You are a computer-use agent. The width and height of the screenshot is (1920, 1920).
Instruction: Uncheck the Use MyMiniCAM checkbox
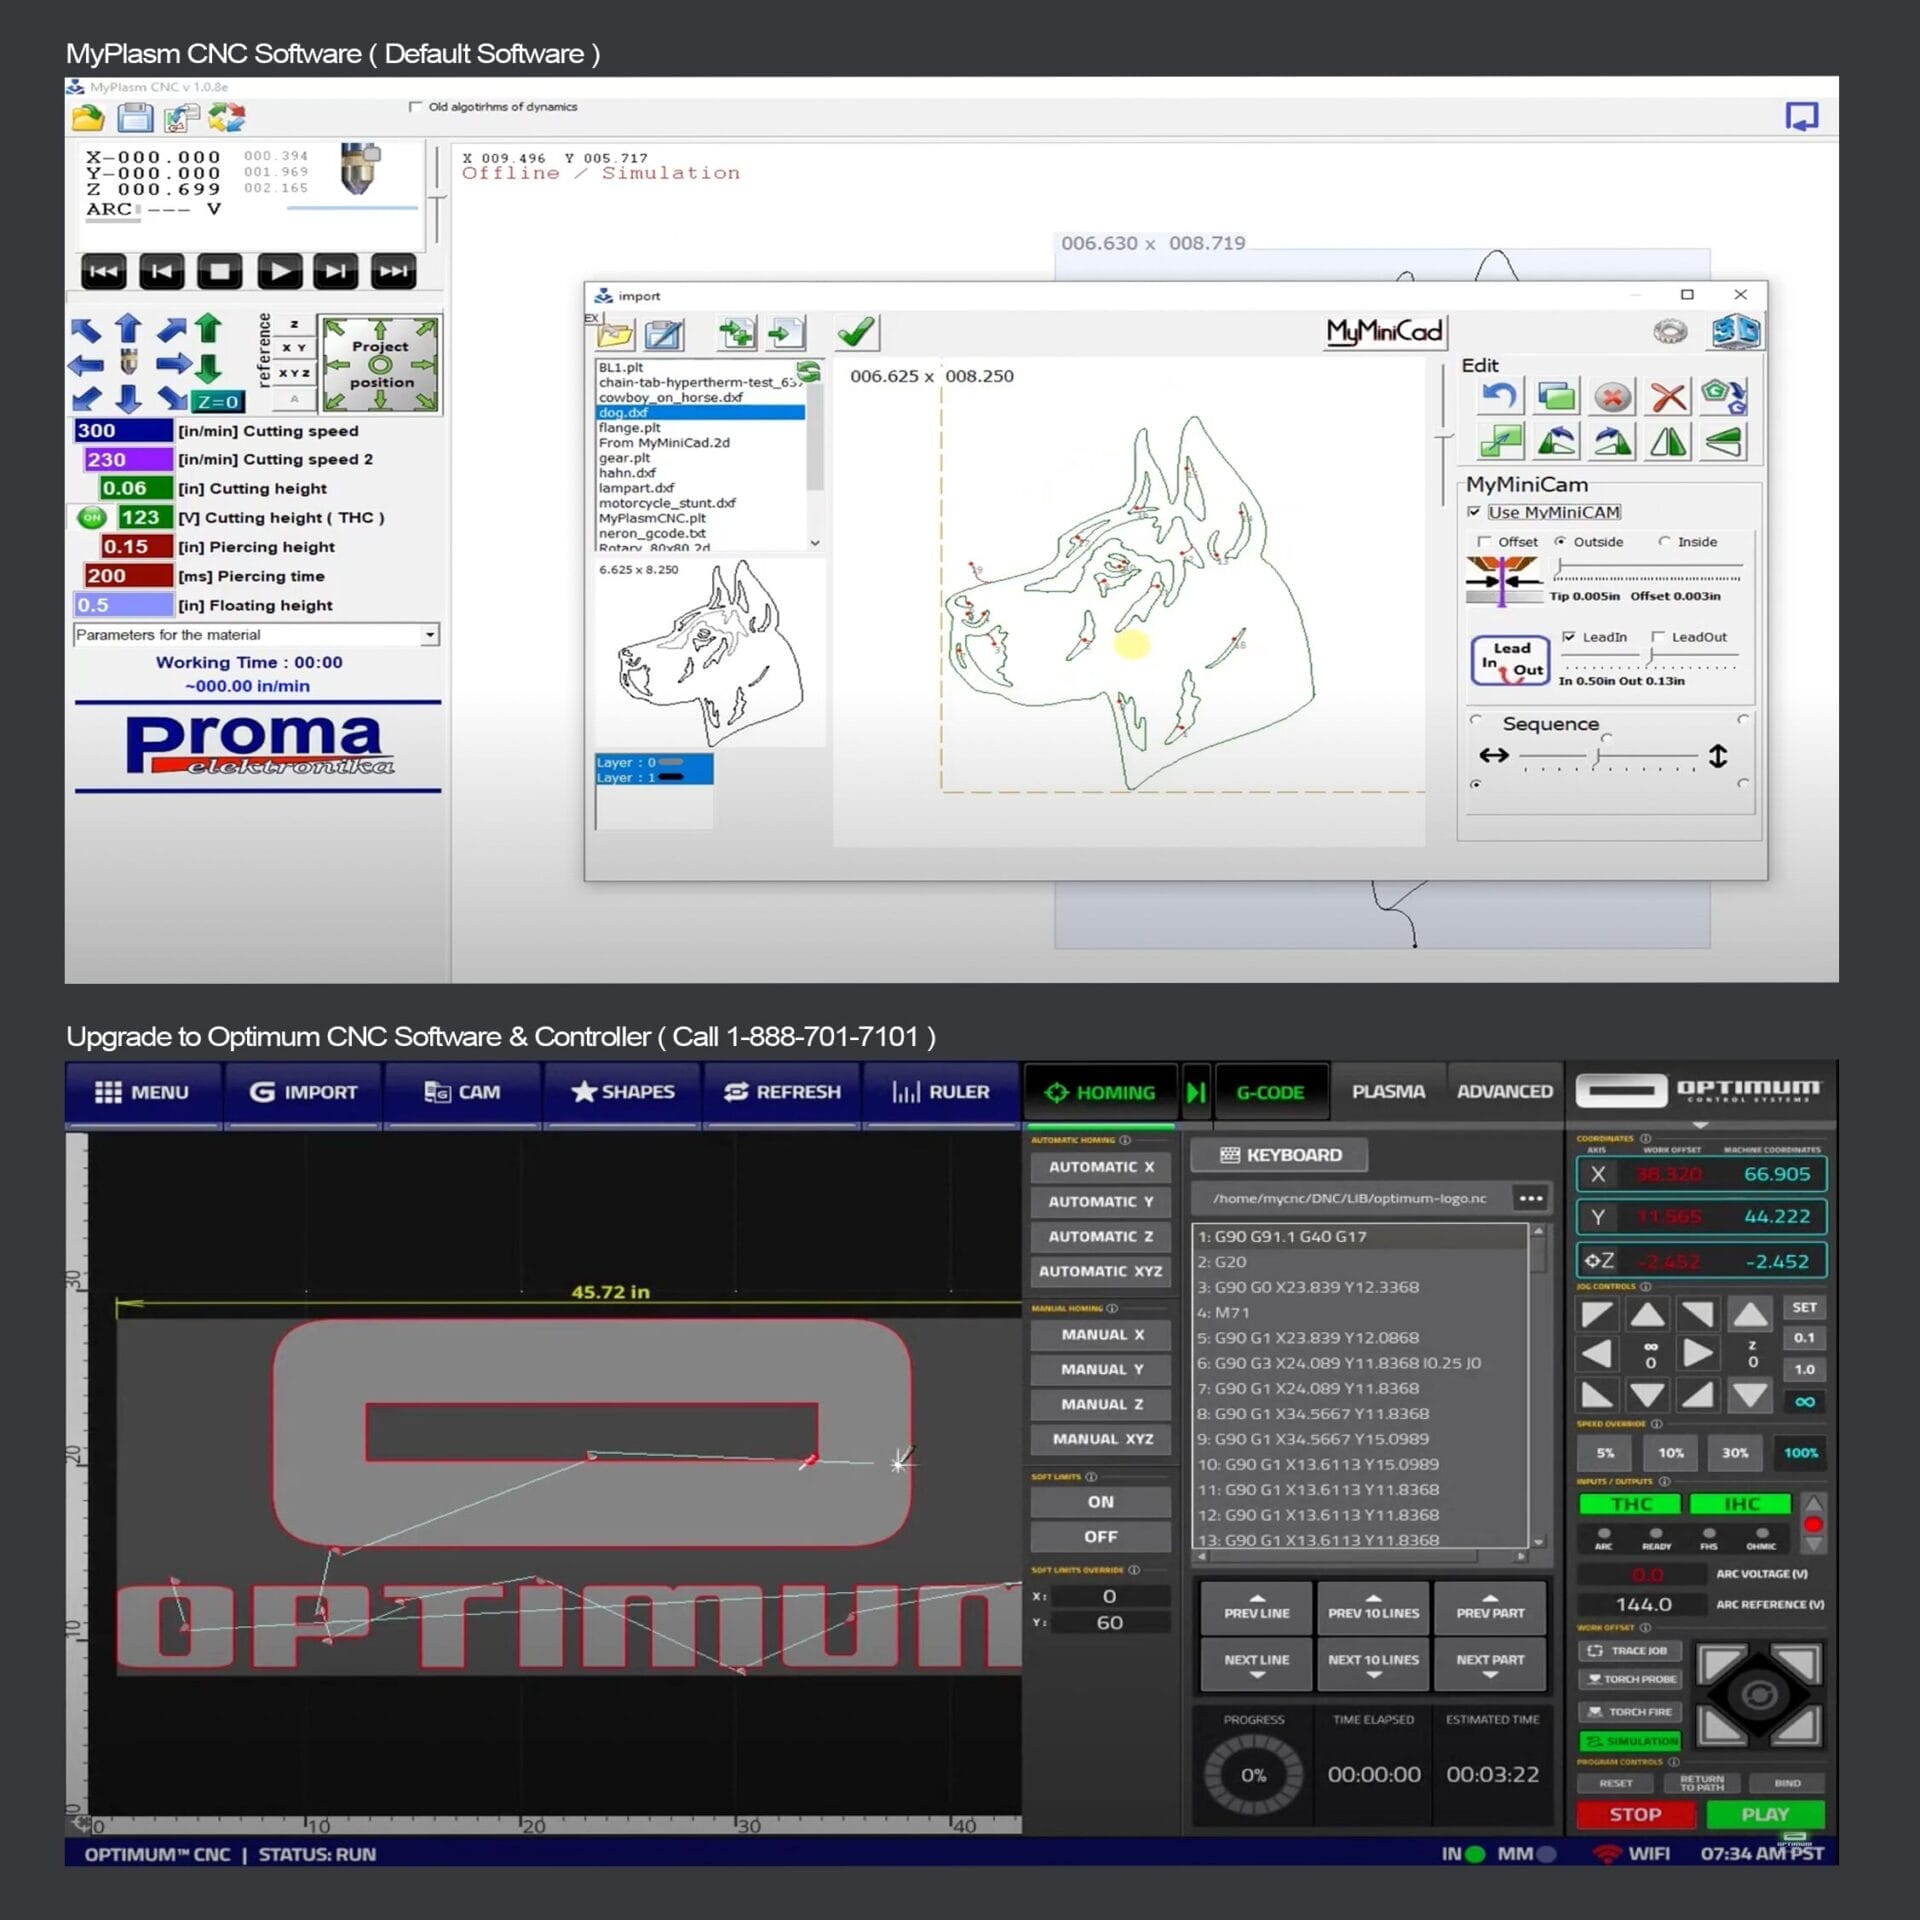point(1474,511)
